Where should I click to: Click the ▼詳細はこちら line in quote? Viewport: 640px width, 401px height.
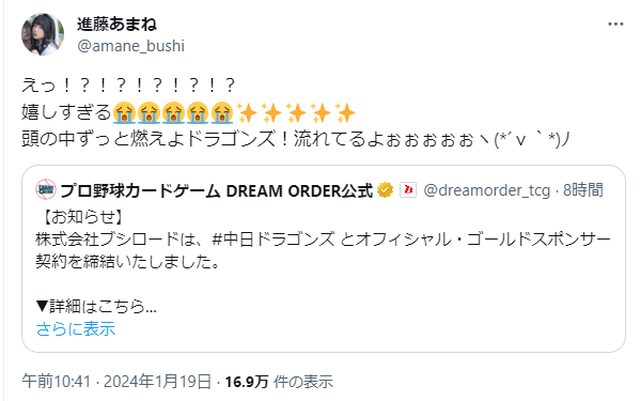point(96,306)
